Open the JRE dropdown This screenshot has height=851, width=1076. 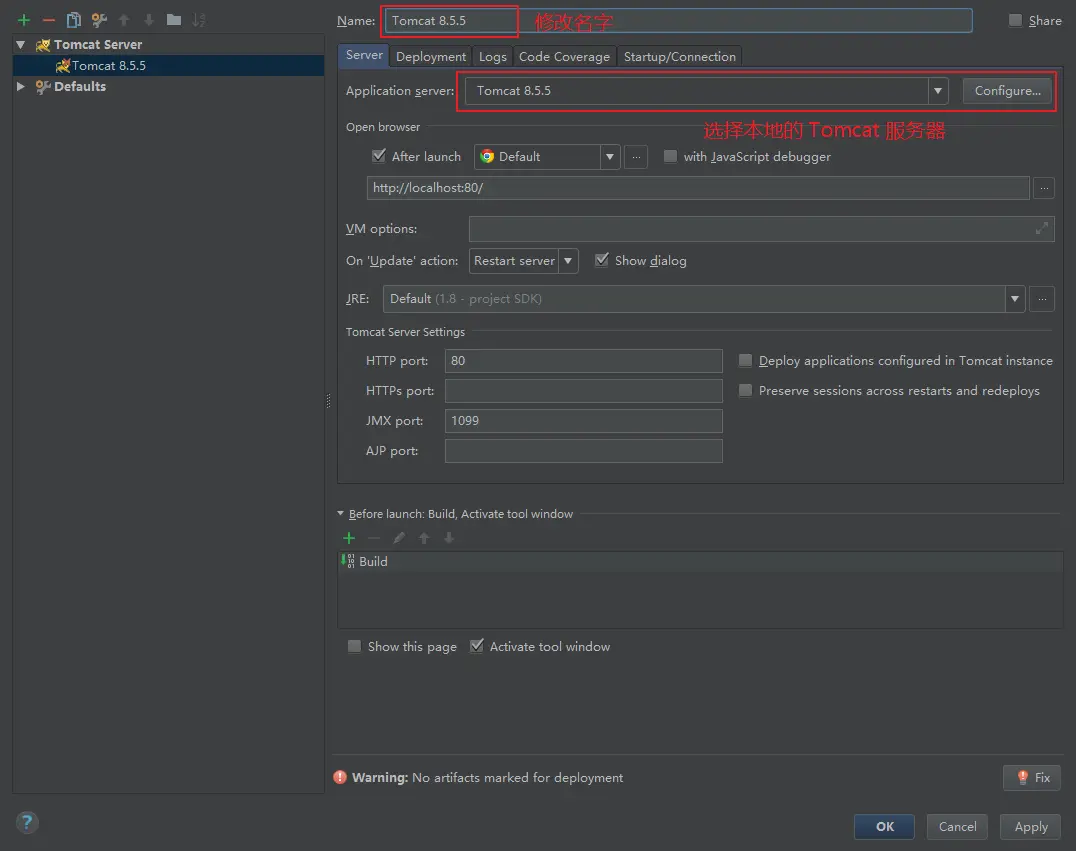[1015, 299]
